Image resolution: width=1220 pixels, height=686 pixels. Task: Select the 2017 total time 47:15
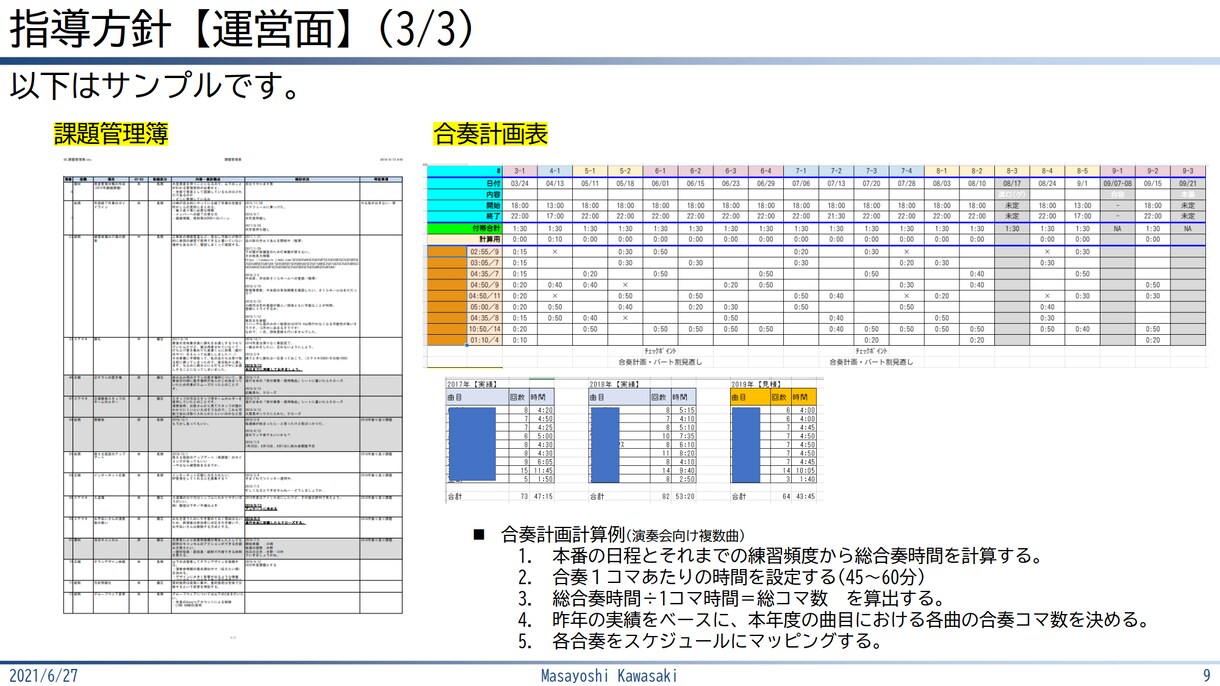click(x=541, y=495)
